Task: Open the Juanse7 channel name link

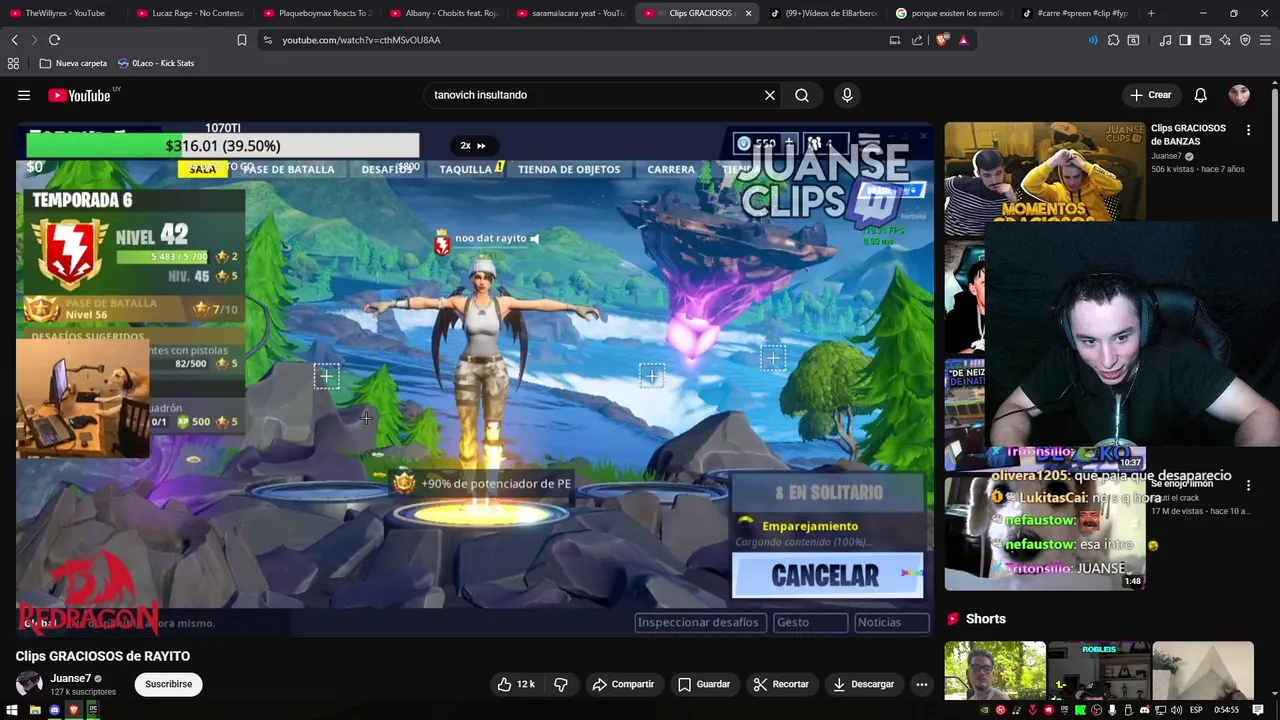Action: (71, 678)
